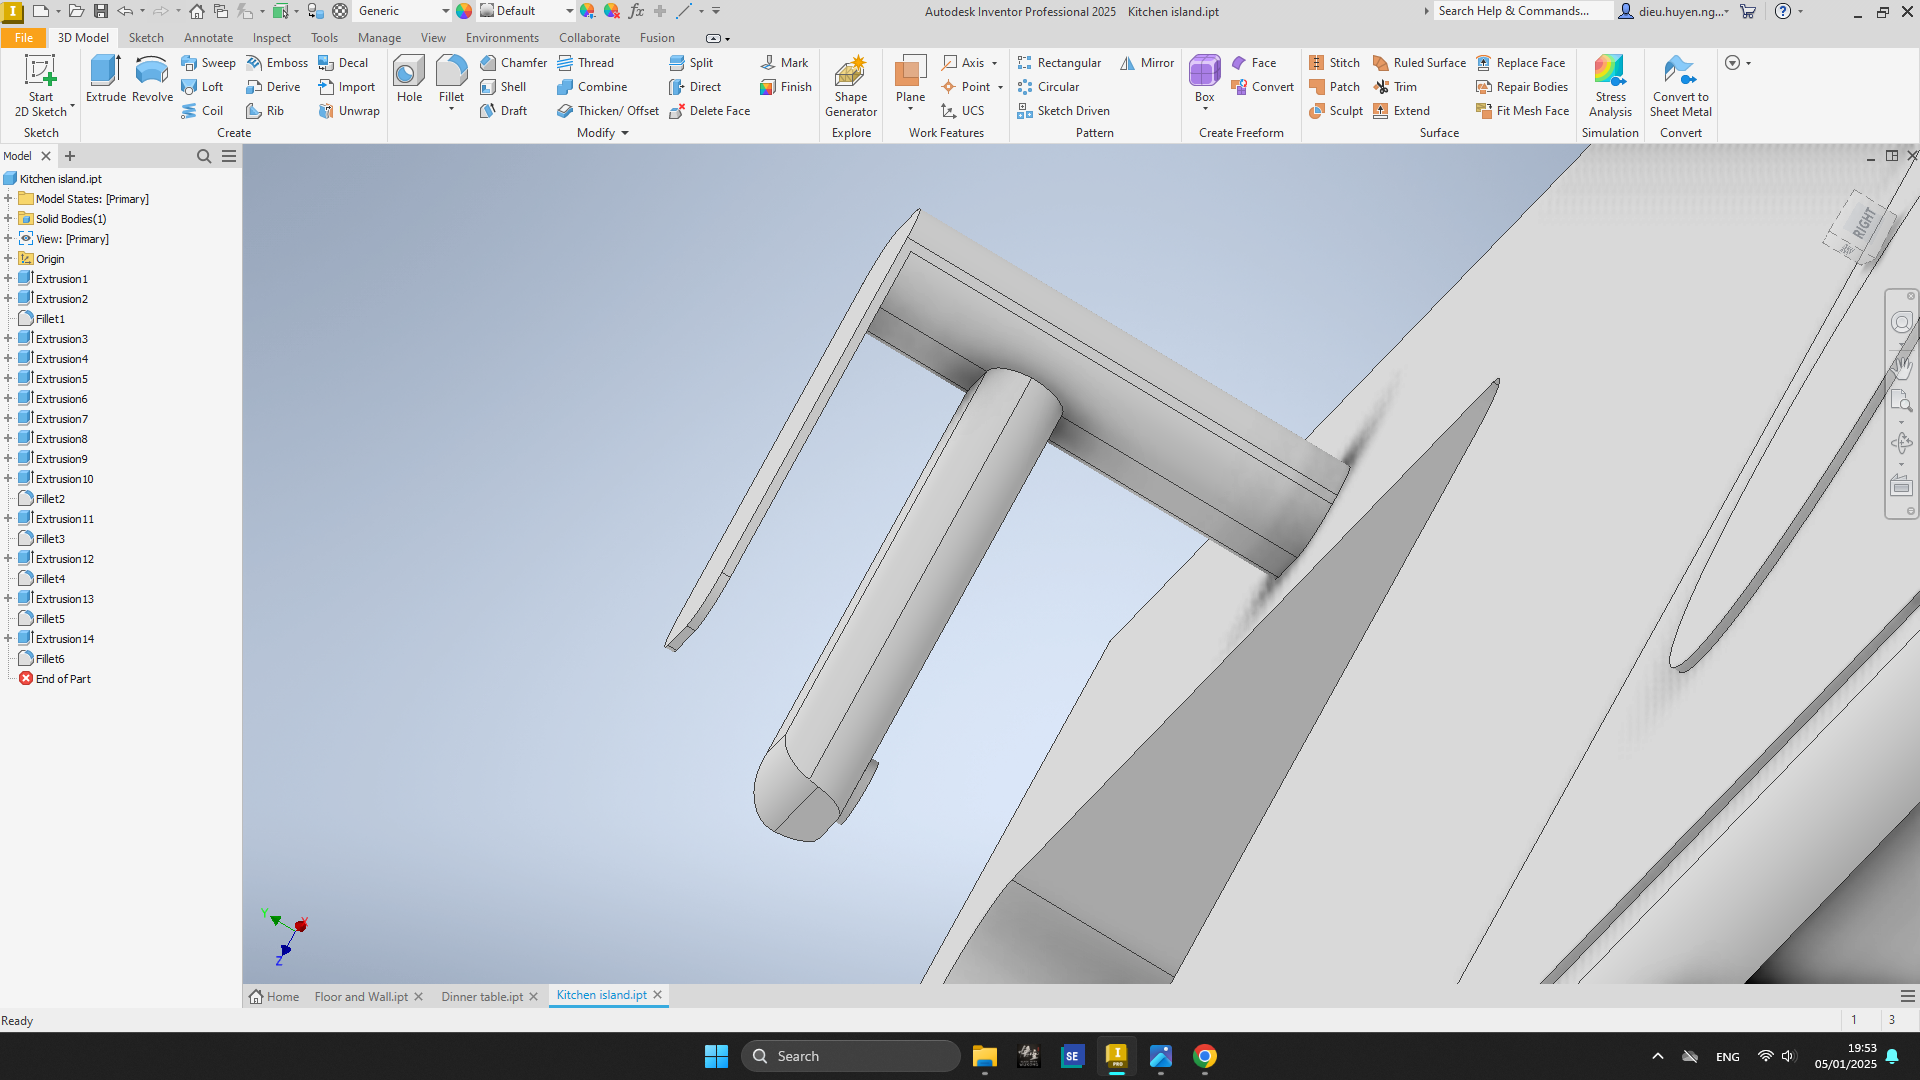Click the Search Help & Commands field

tap(1522, 11)
